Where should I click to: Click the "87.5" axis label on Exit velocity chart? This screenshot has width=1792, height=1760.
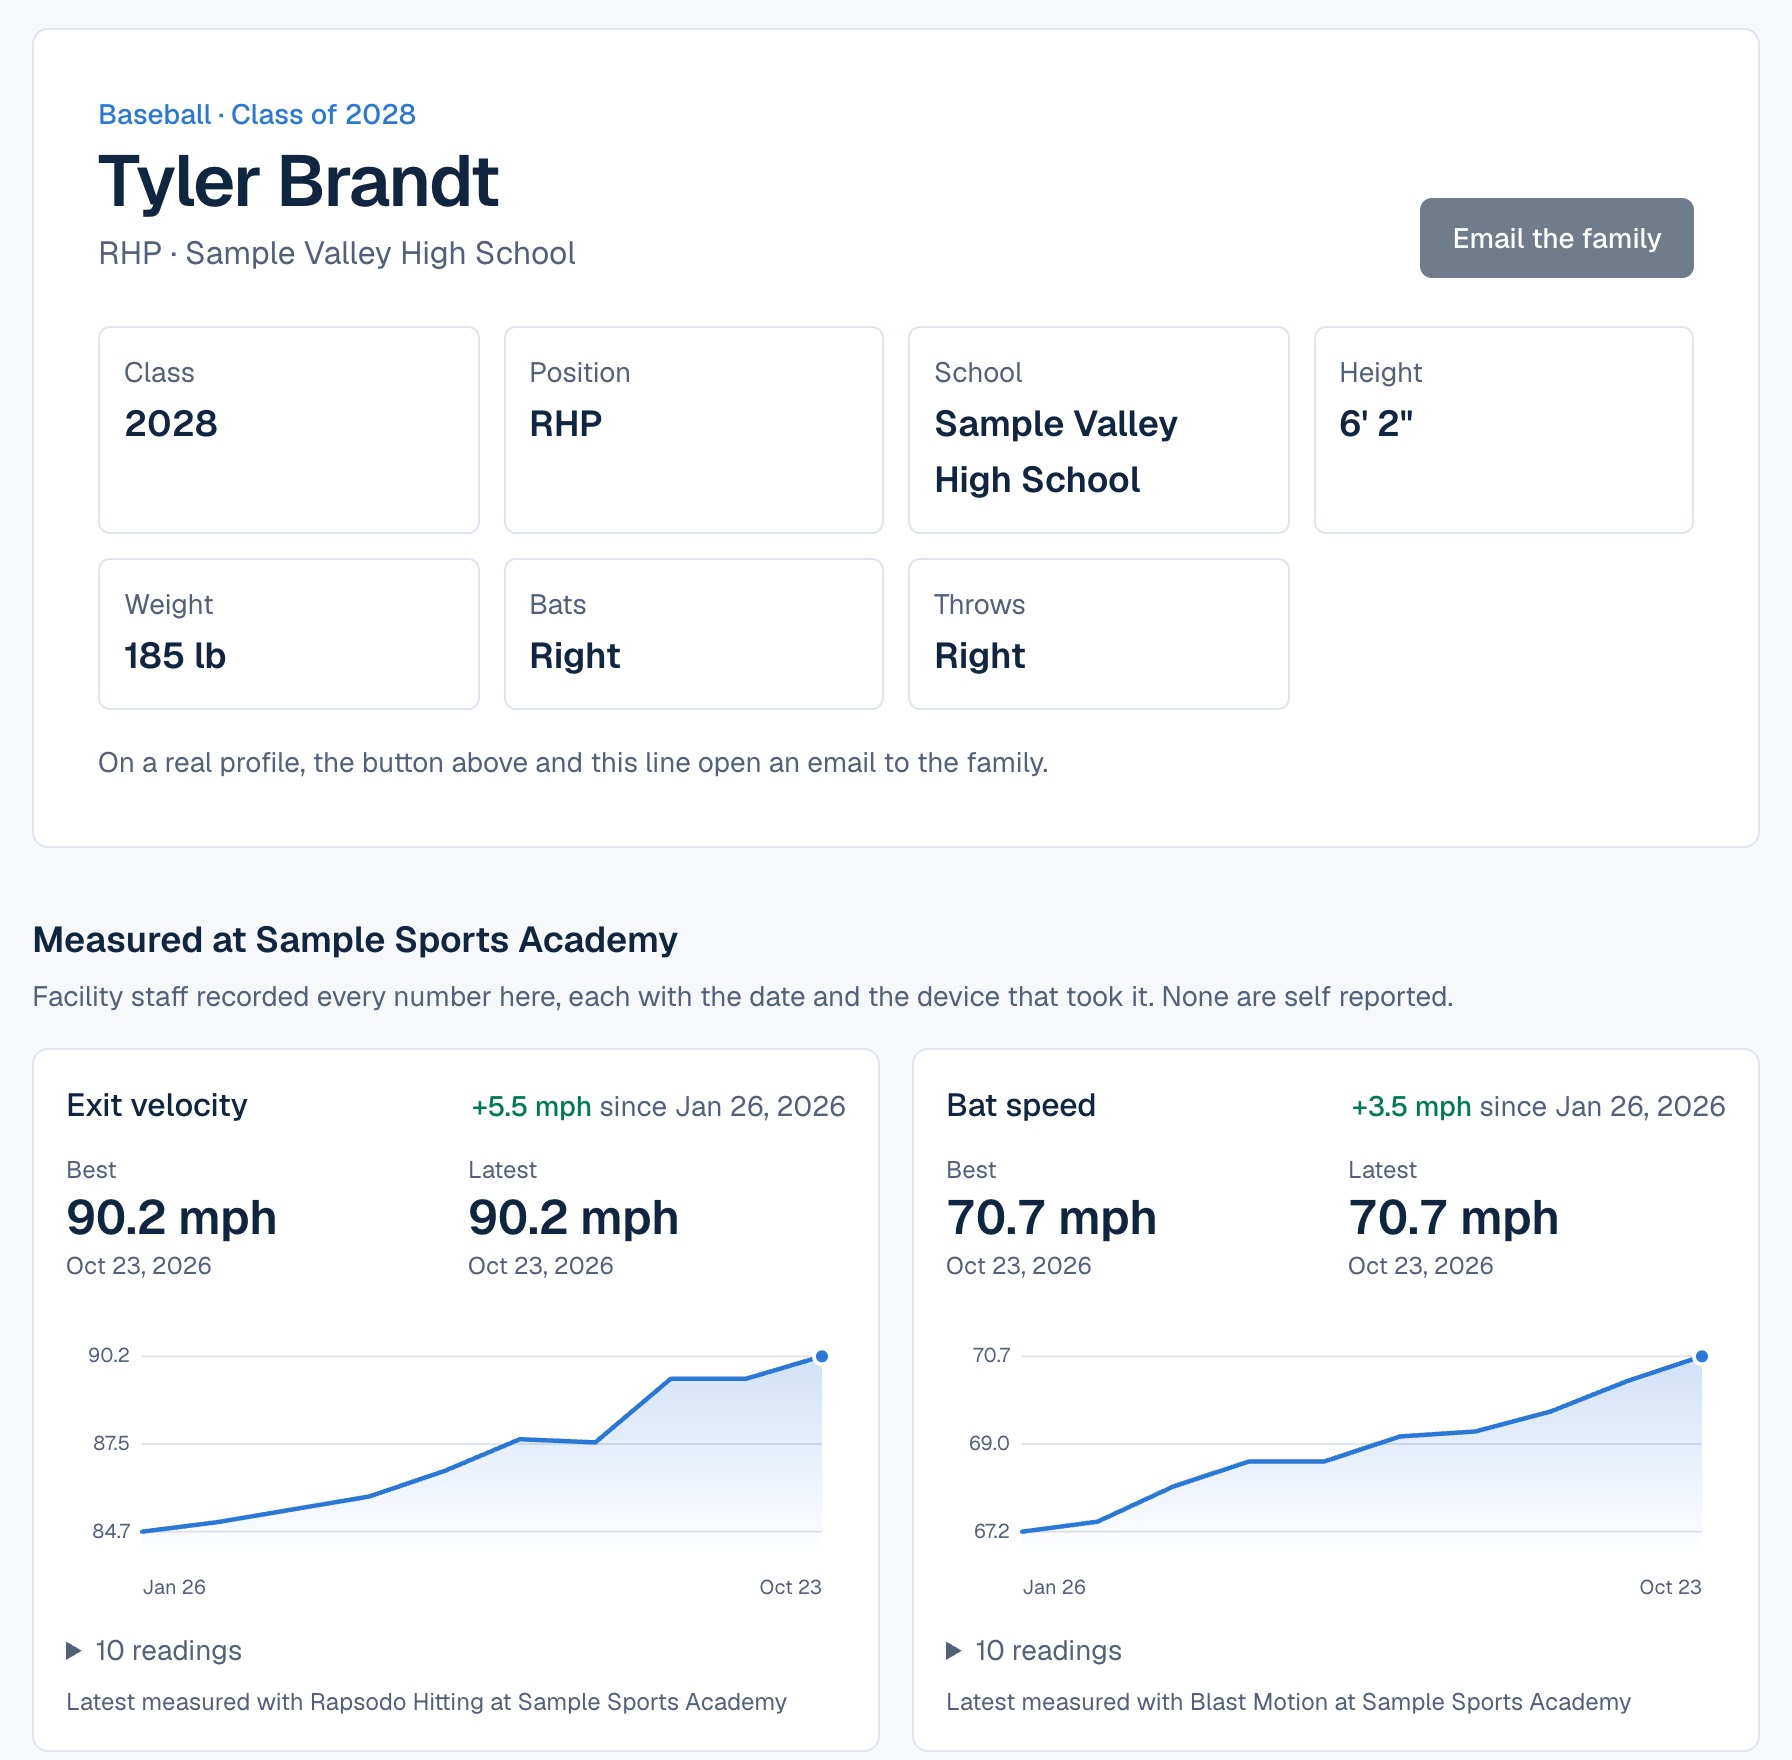pyautogui.click(x=111, y=1444)
